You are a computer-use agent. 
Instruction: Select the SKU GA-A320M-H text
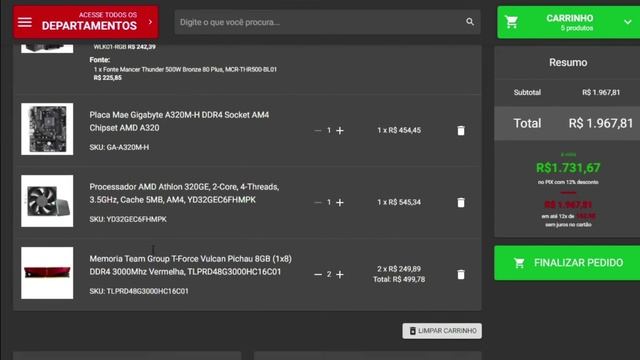tap(119, 147)
